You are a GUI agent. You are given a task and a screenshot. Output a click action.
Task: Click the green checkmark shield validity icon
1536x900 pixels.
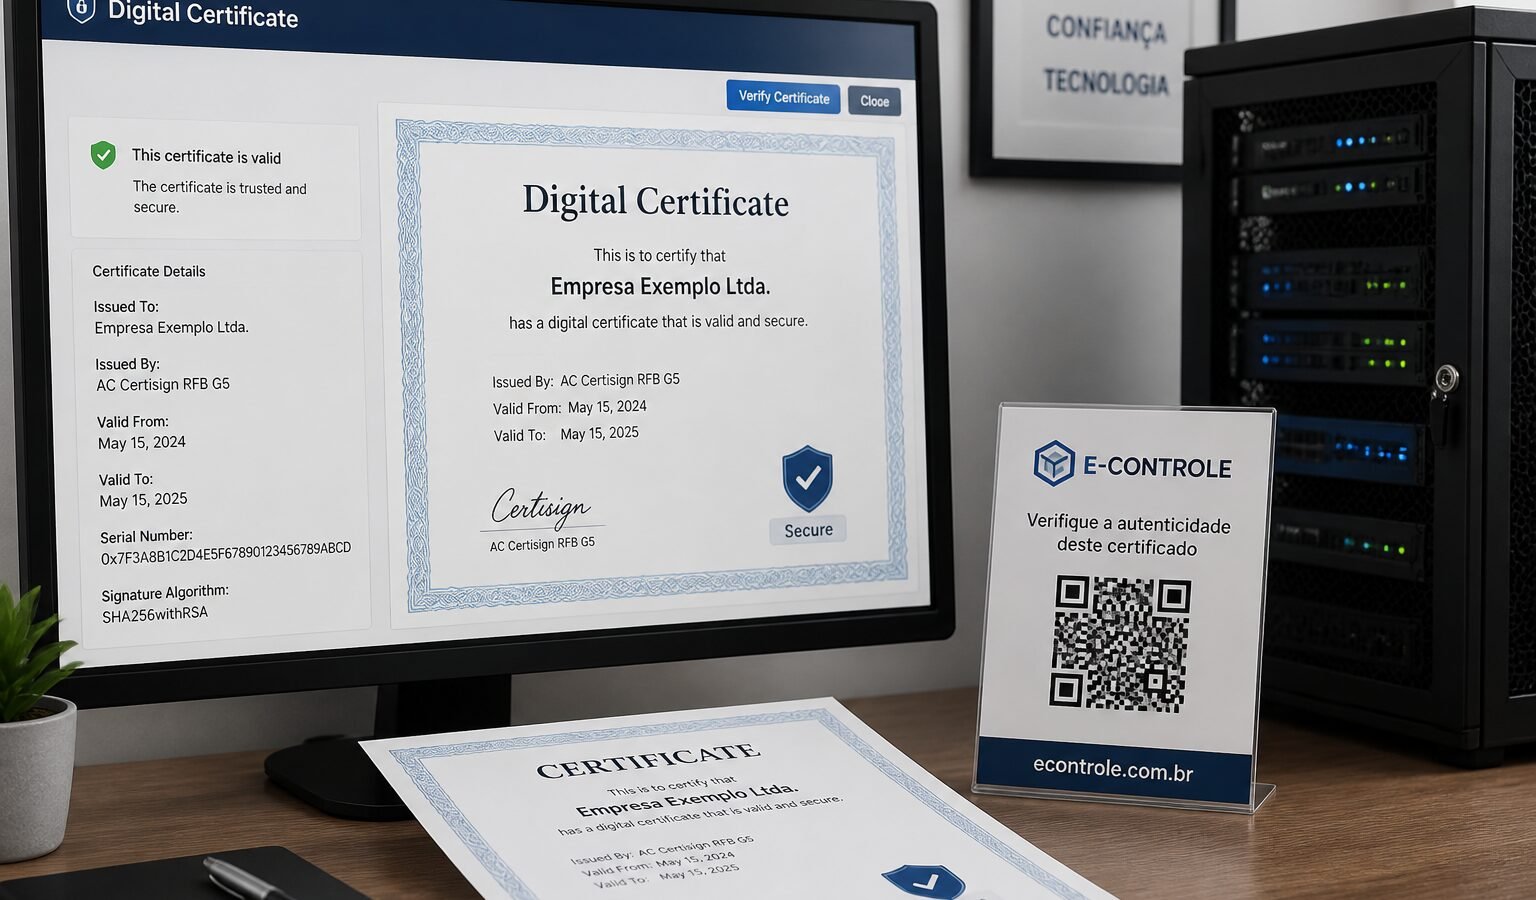(x=103, y=155)
